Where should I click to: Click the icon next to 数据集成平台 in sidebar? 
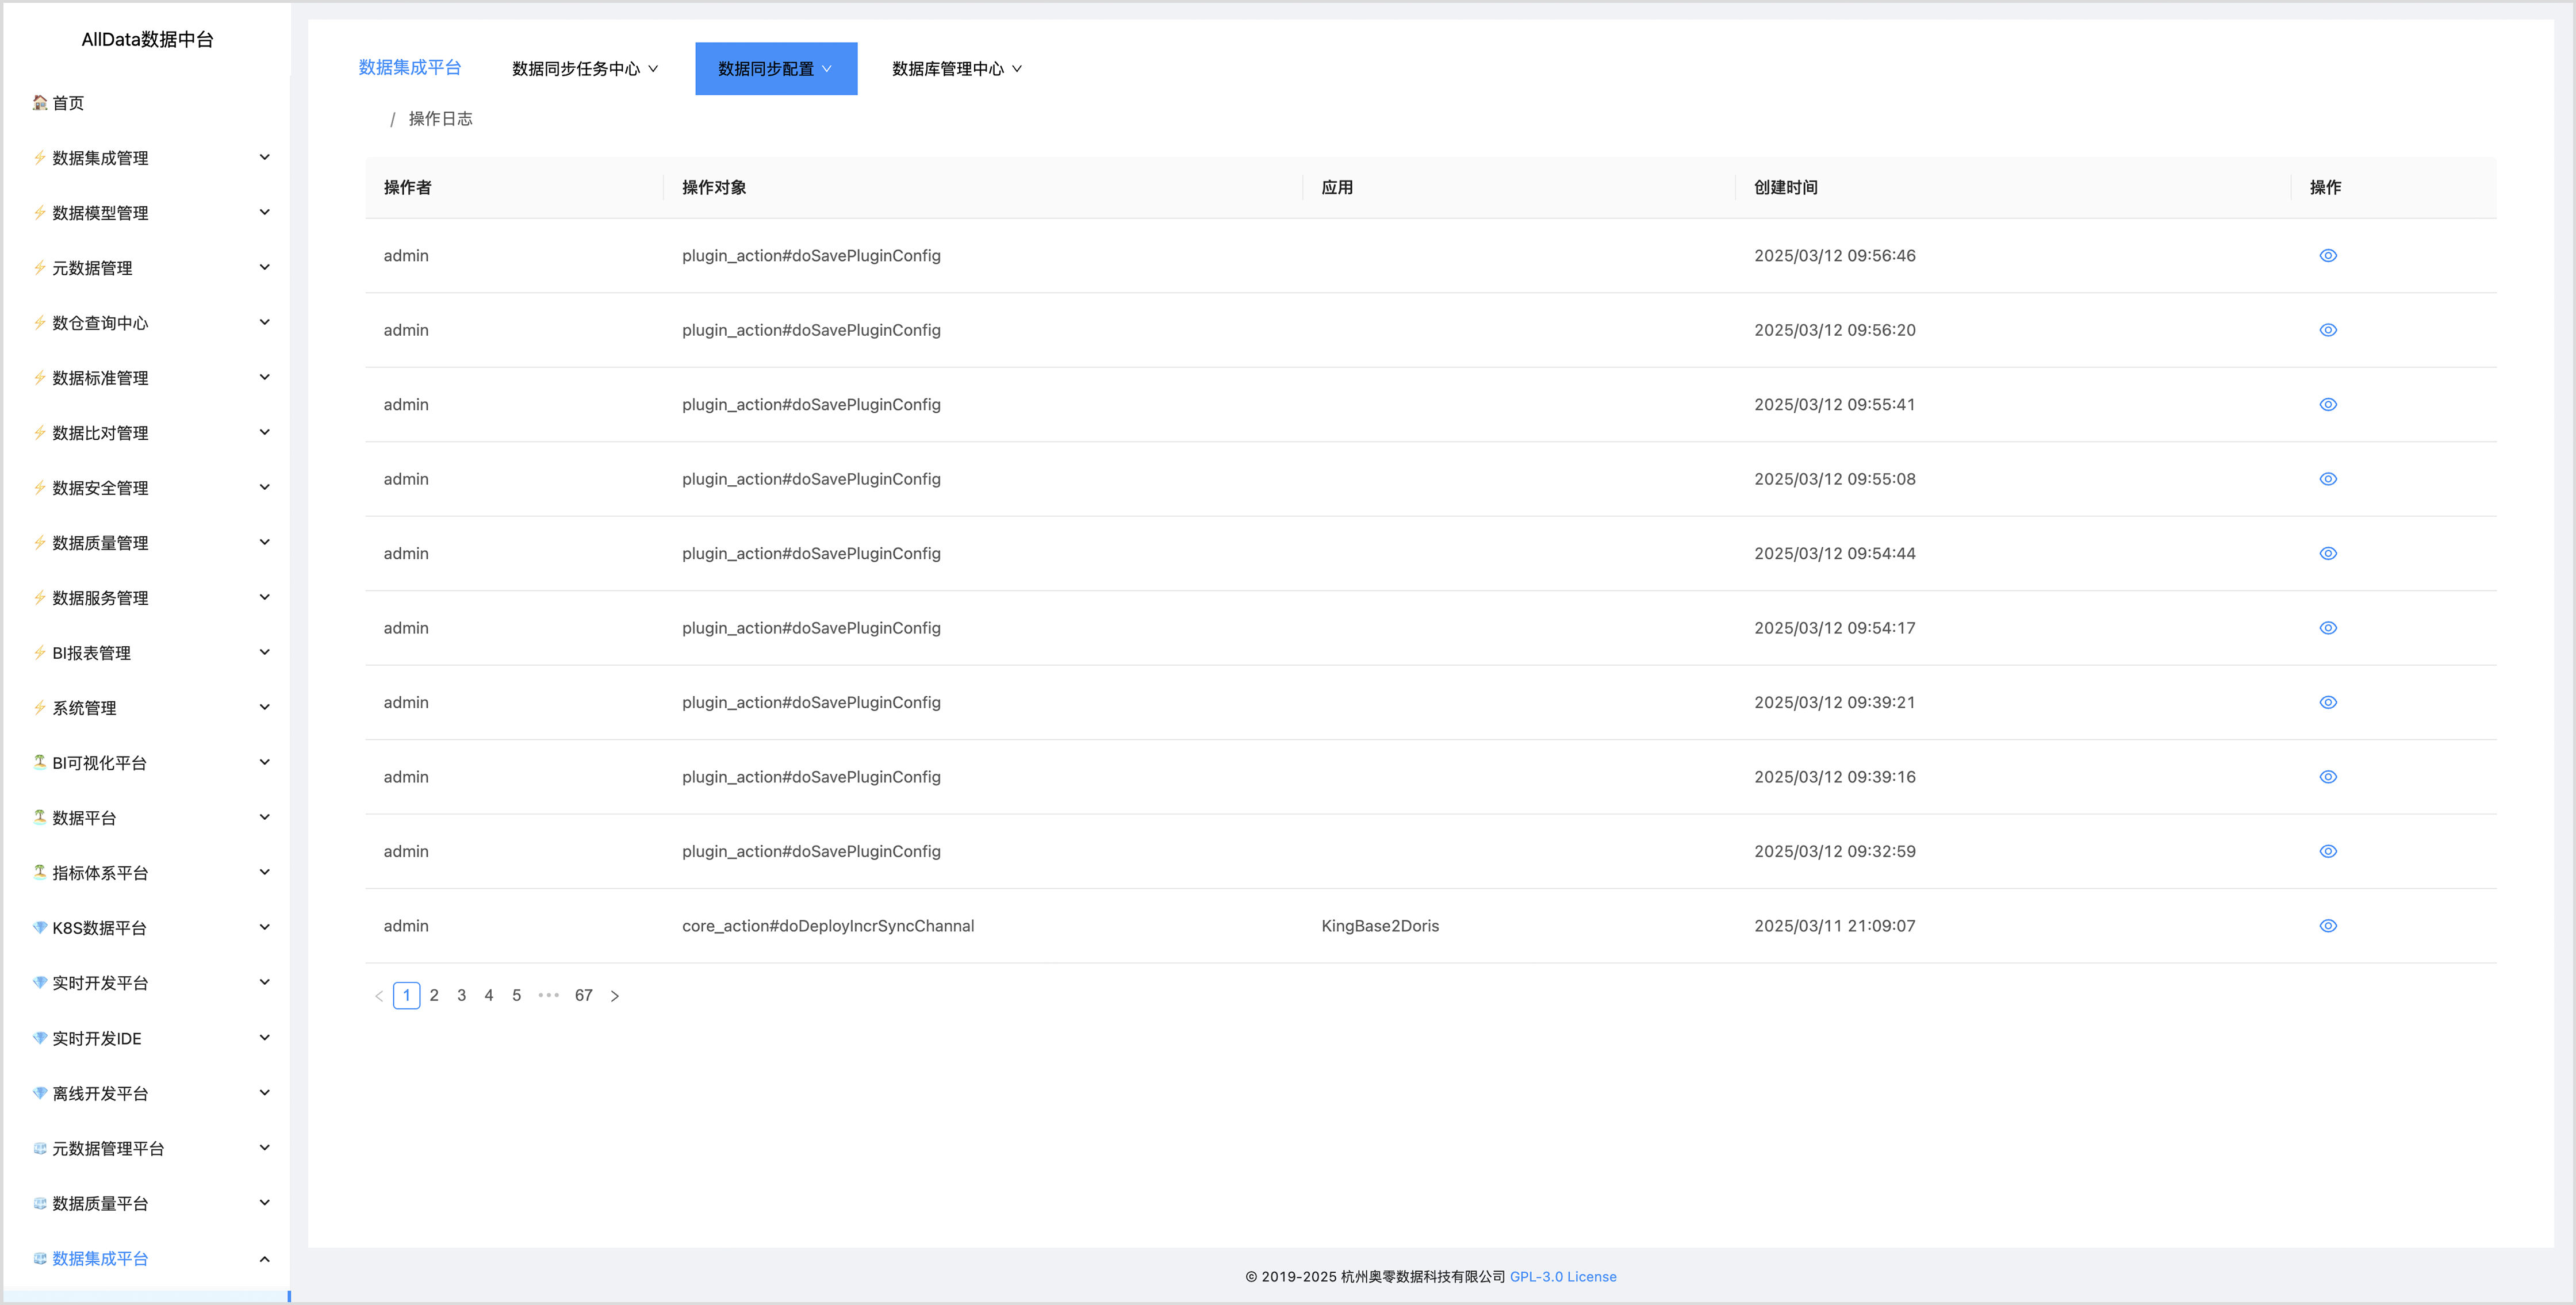click(40, 1258)
